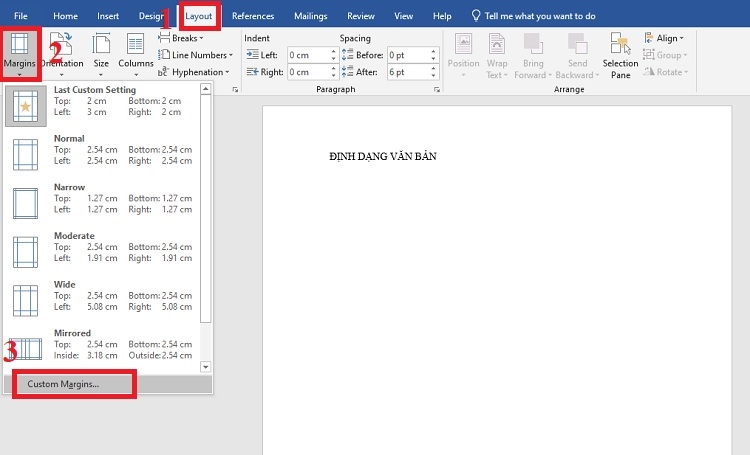
Task: Click the Wrap Text icon
Action: [x=497, y=54]
